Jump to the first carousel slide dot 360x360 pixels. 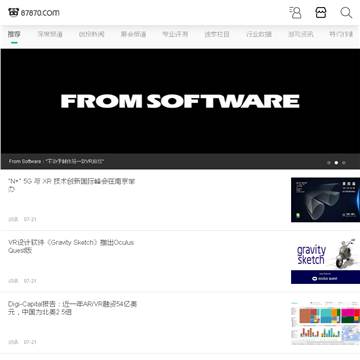pos(329,163)
